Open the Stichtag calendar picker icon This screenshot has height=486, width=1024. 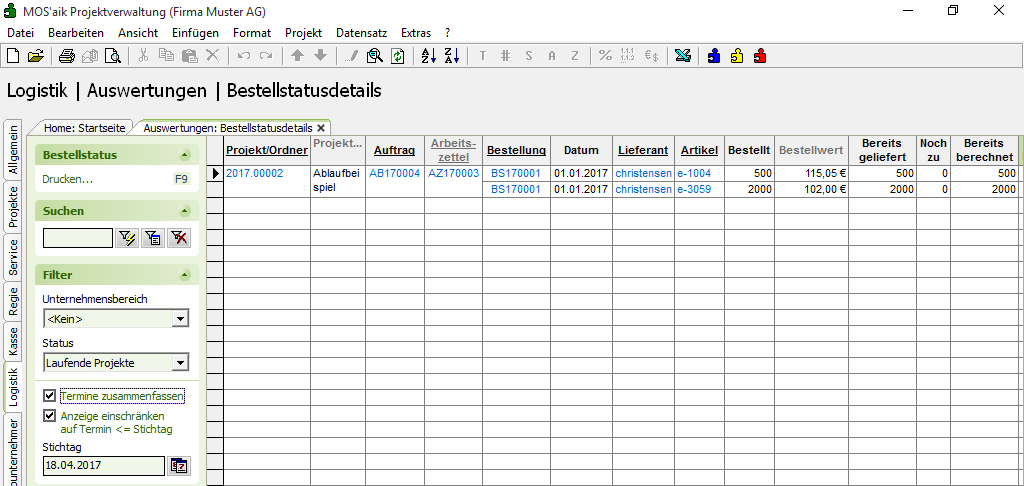click(179, 466)
